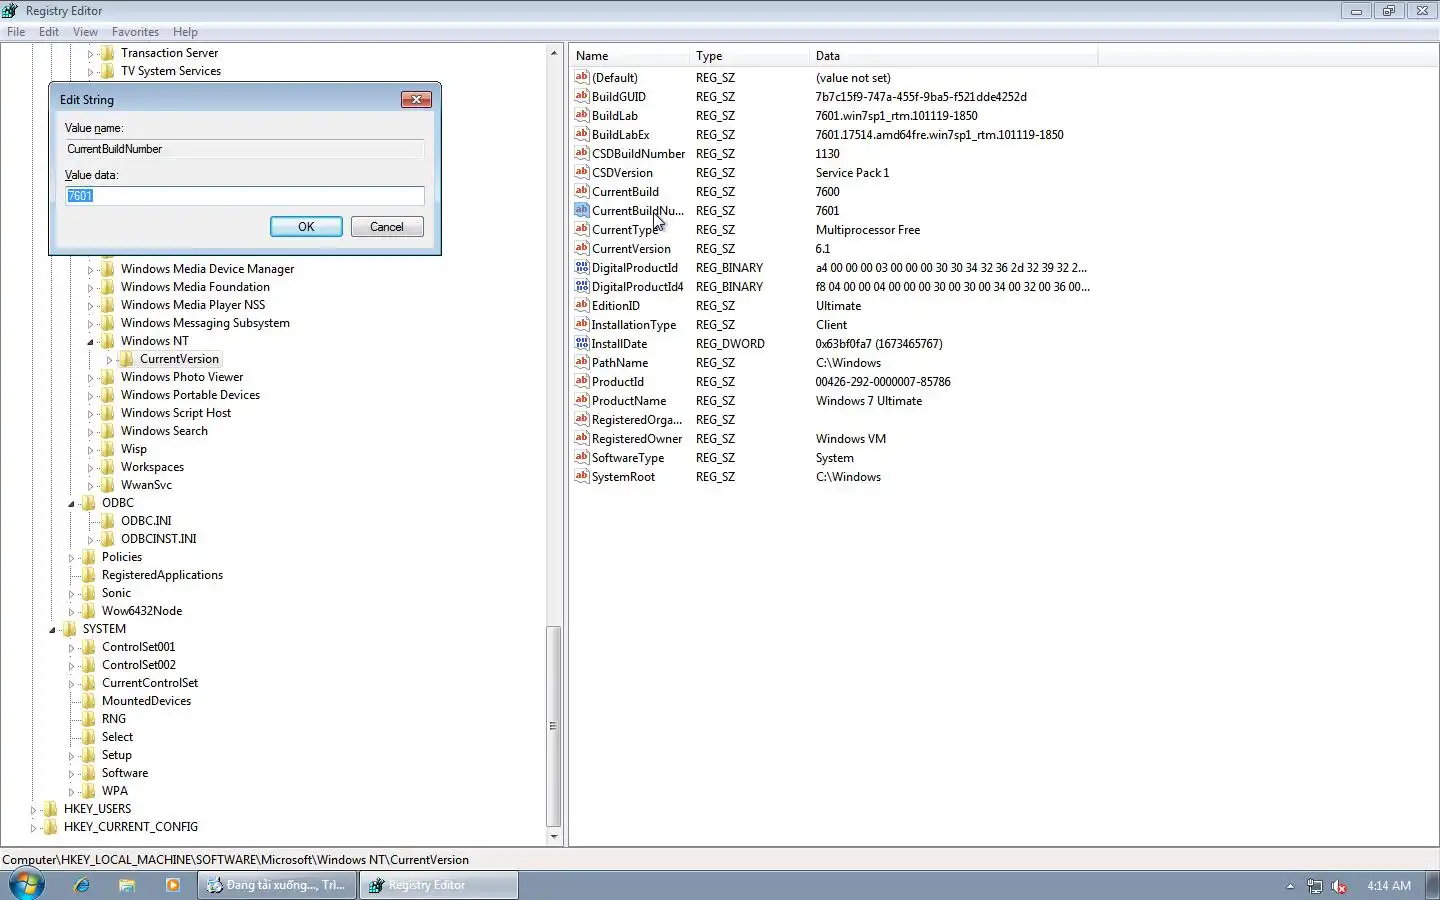
Task: Expand the Windows Search node
Action: pyautogui.click(x=90, y=431)
